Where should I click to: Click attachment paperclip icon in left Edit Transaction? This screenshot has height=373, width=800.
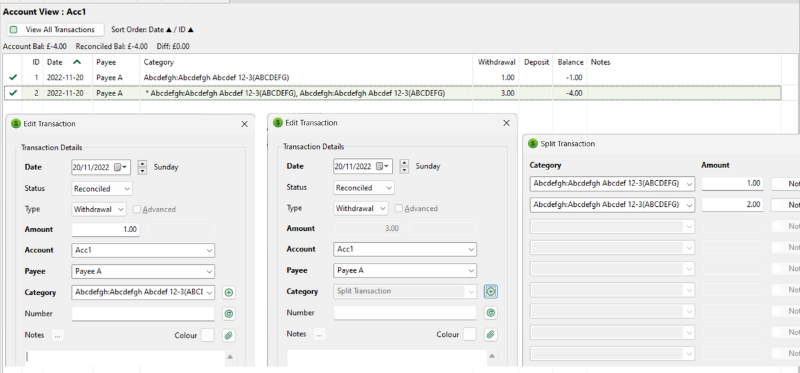[229, 335]
